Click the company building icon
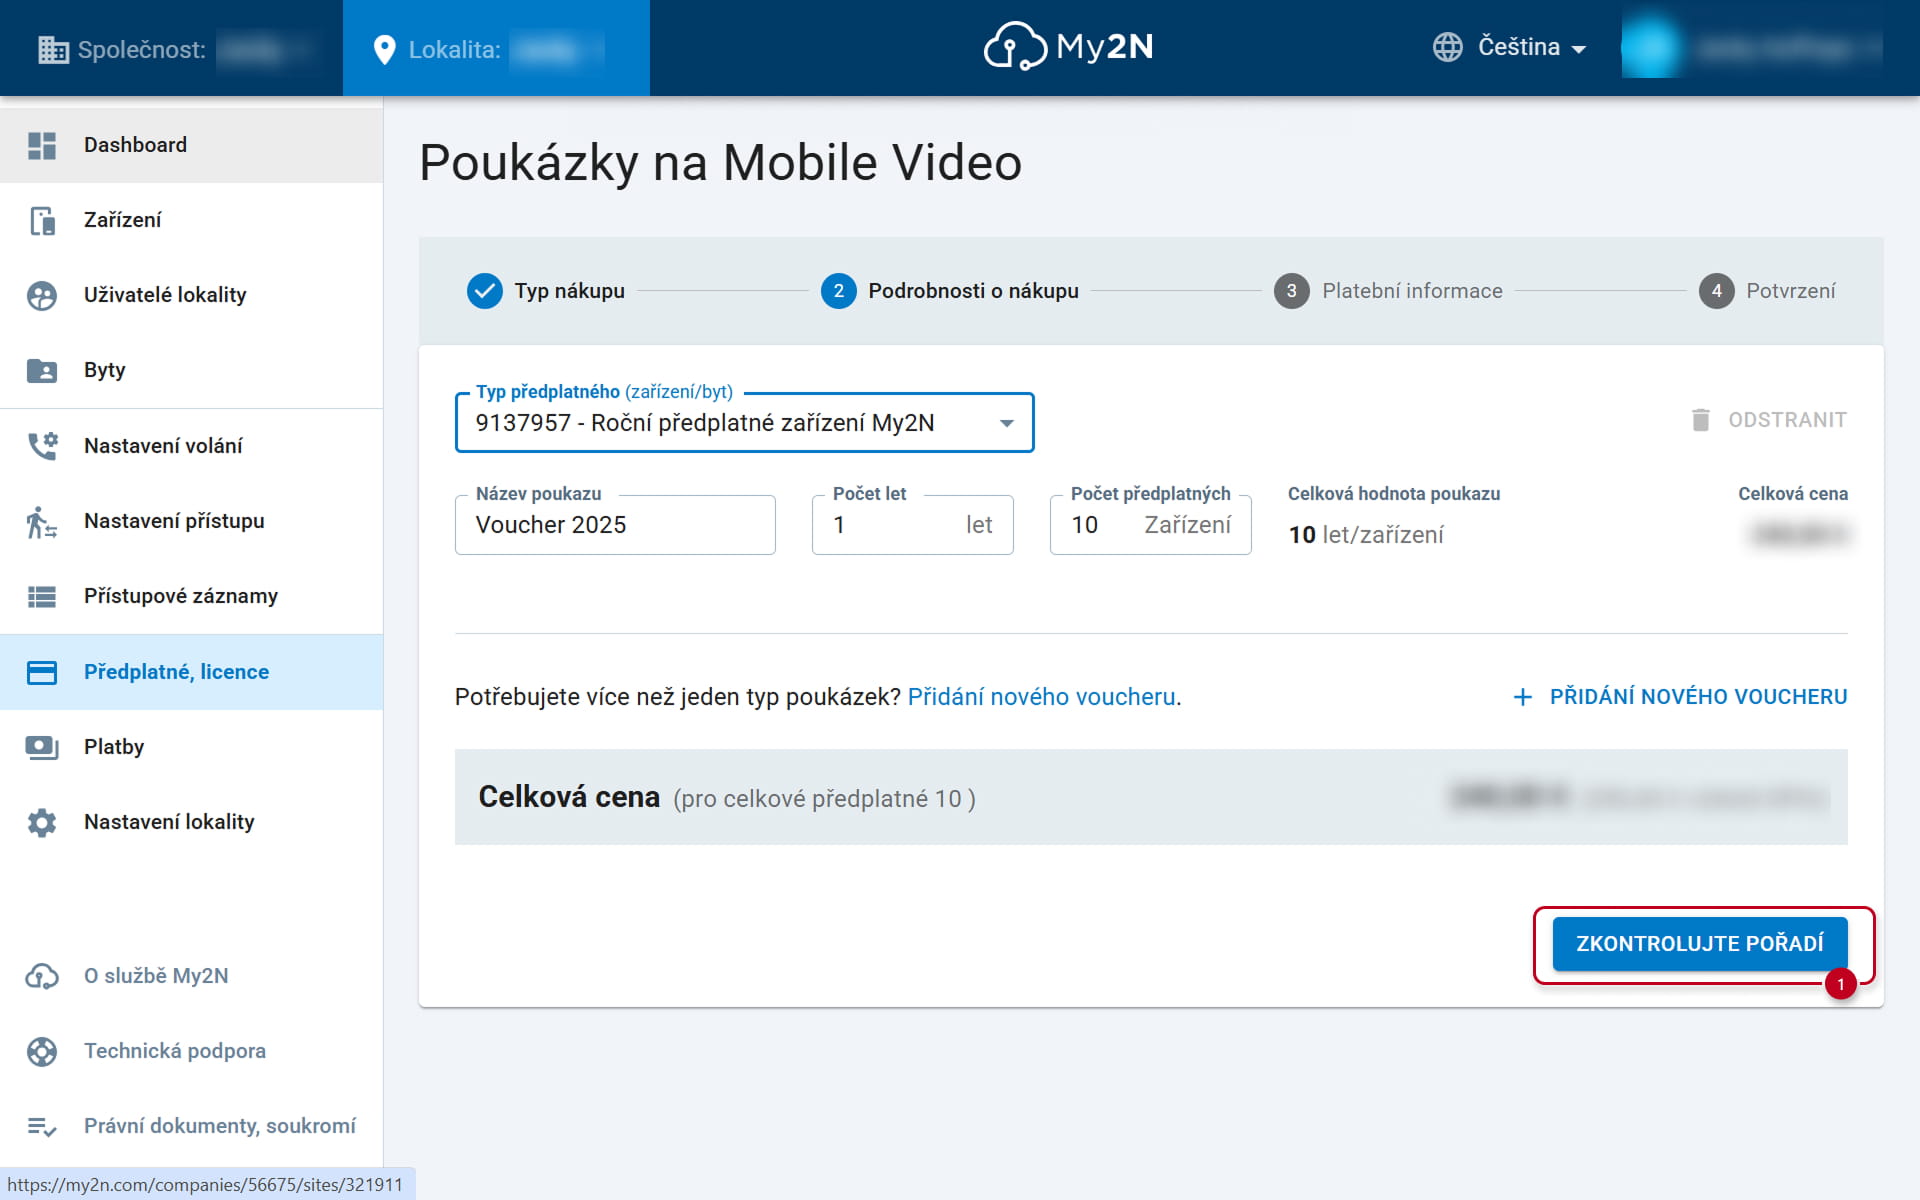 (53, 49)
